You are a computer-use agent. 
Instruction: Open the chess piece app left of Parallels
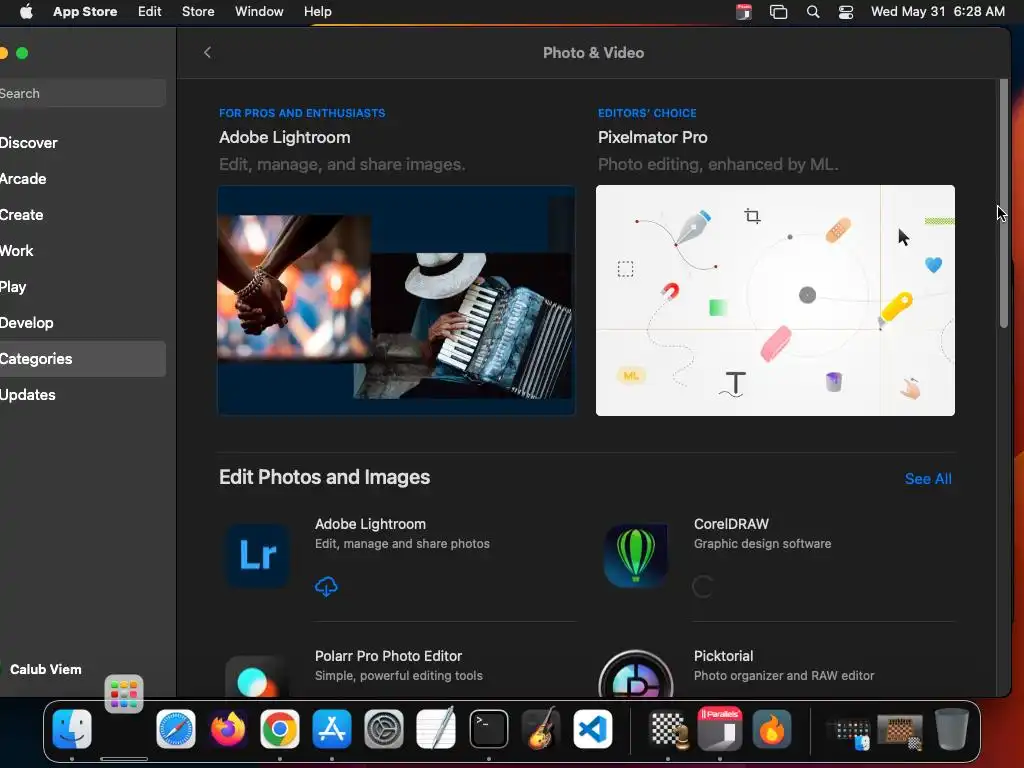point(669,729)
